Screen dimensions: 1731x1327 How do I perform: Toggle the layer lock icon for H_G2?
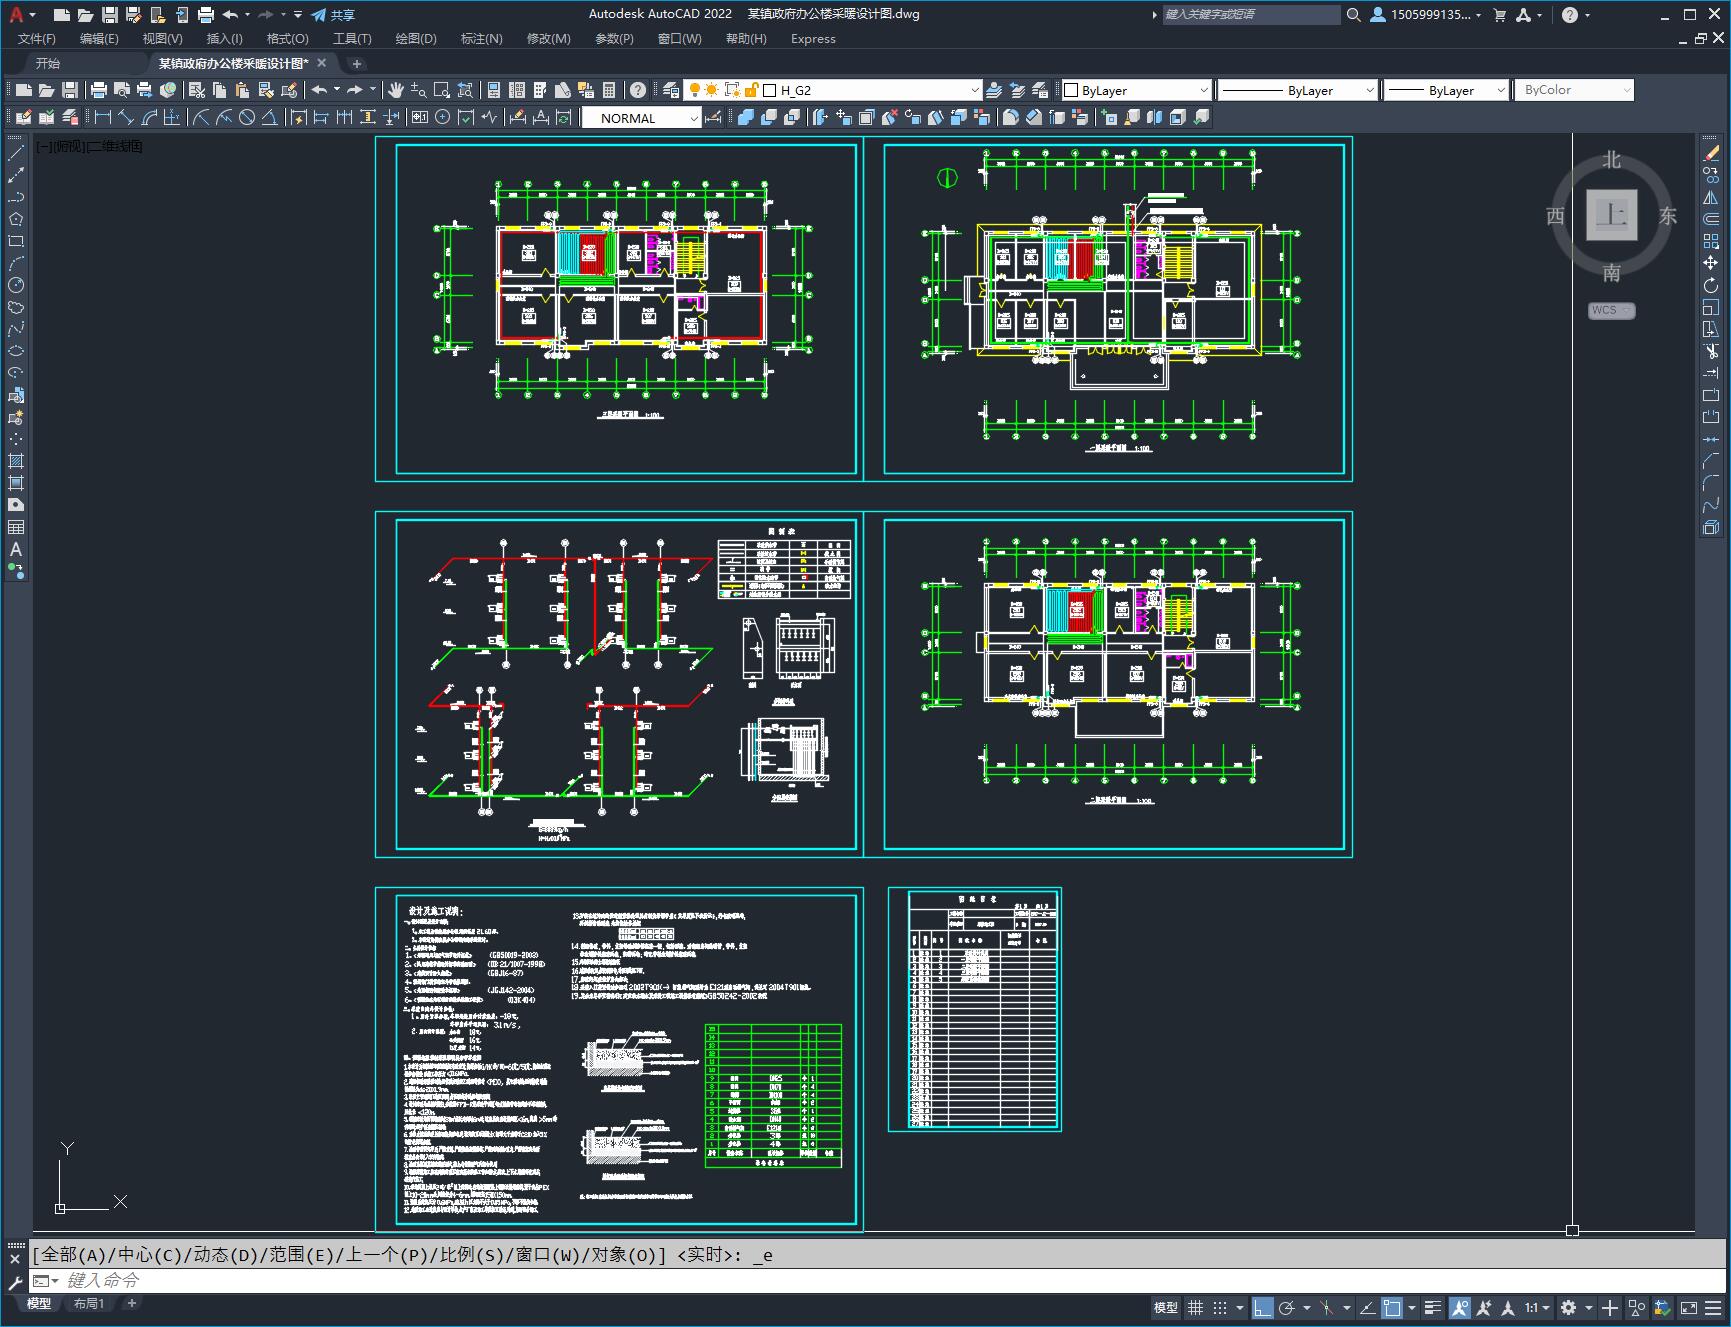point(752,90)
